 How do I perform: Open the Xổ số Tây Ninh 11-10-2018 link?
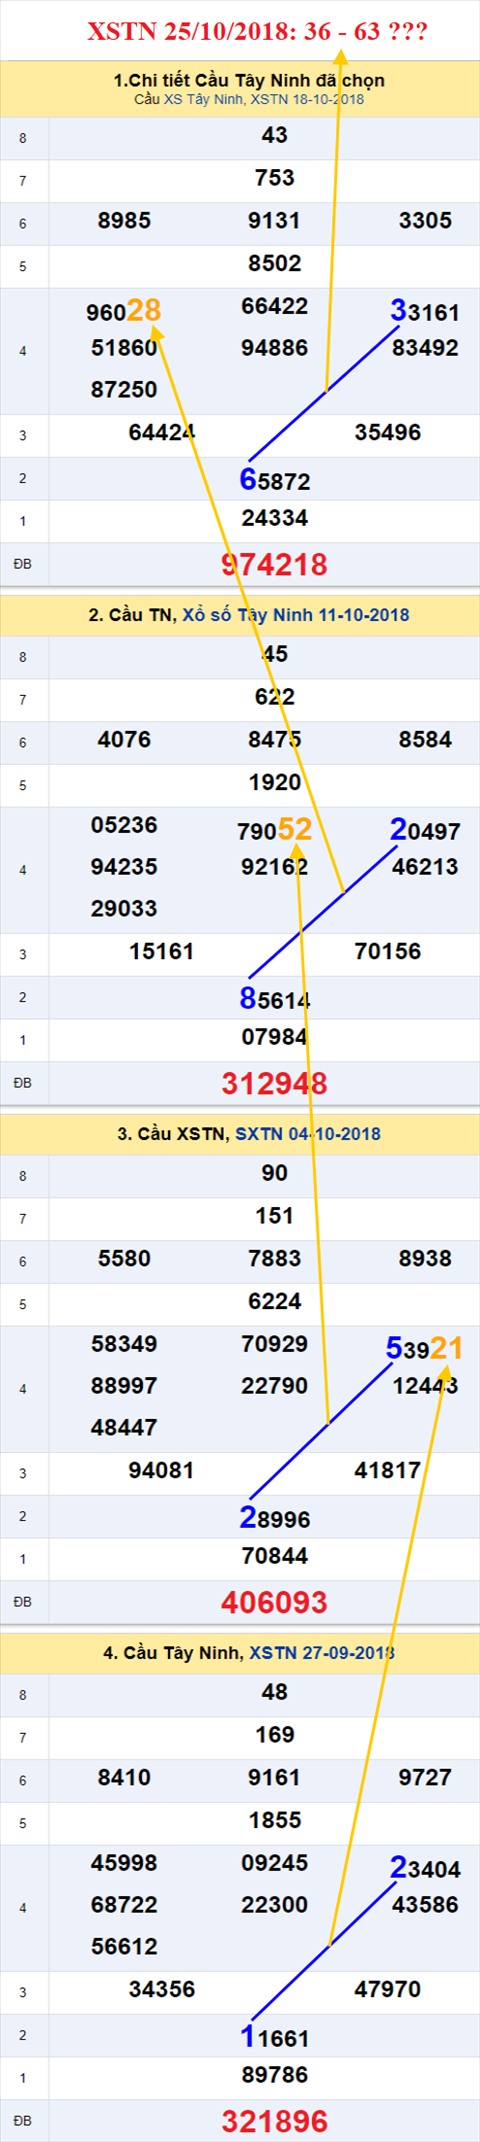pos(296,615)
